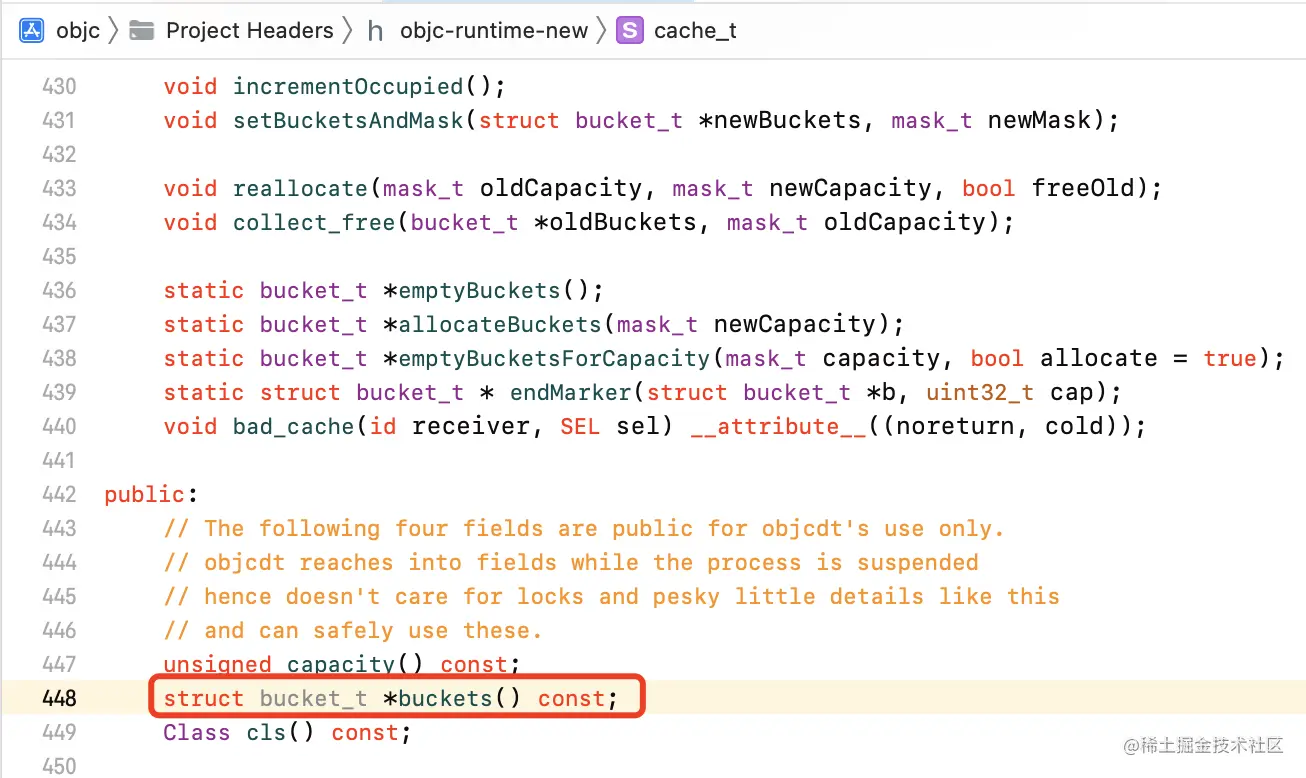Click 'setBucketsAndMask' function name
The image size is (1306, 778).
point(348,121)
